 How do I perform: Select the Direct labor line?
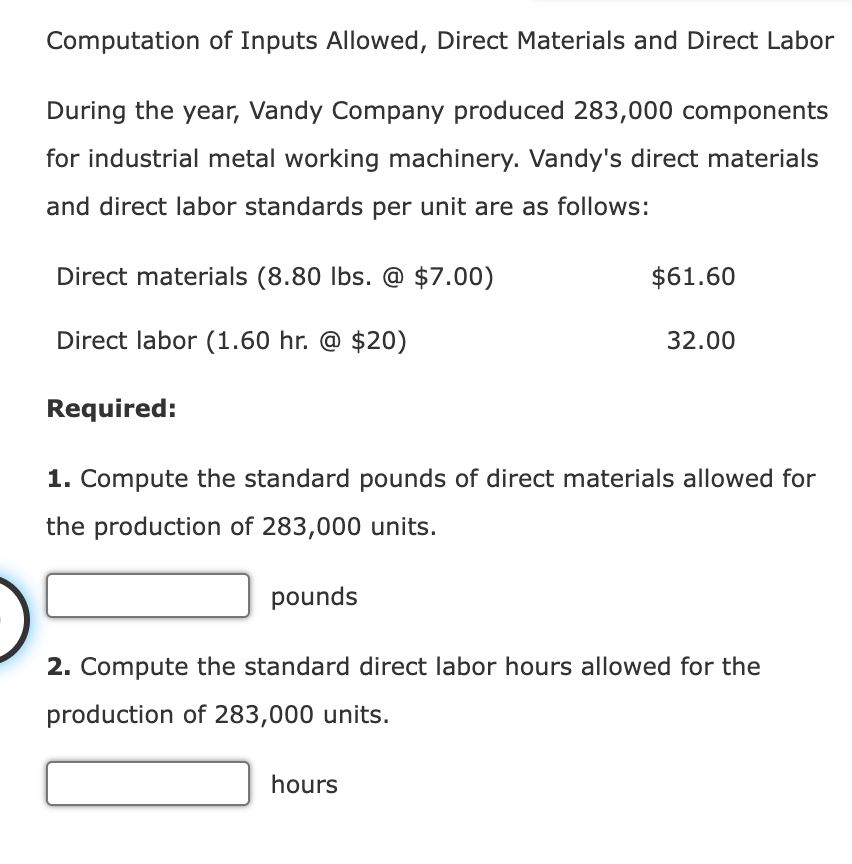click(x=229, y=341)
